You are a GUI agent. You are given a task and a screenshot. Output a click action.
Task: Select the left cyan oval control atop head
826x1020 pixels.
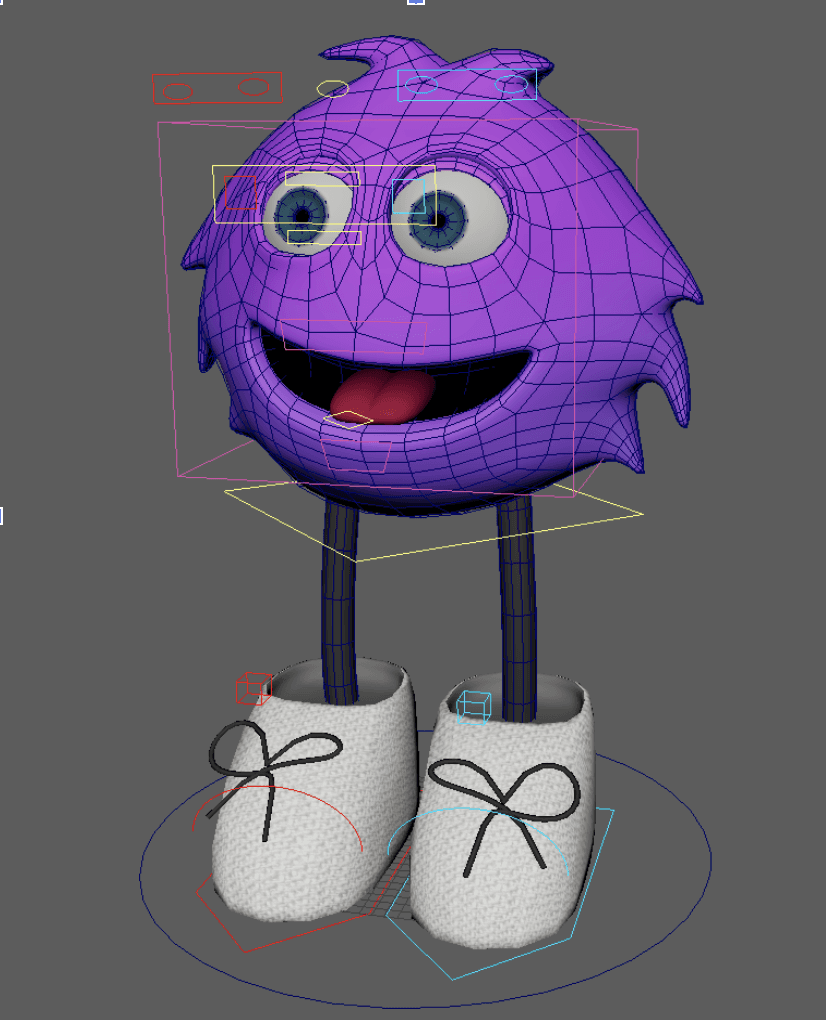[421, 85]
